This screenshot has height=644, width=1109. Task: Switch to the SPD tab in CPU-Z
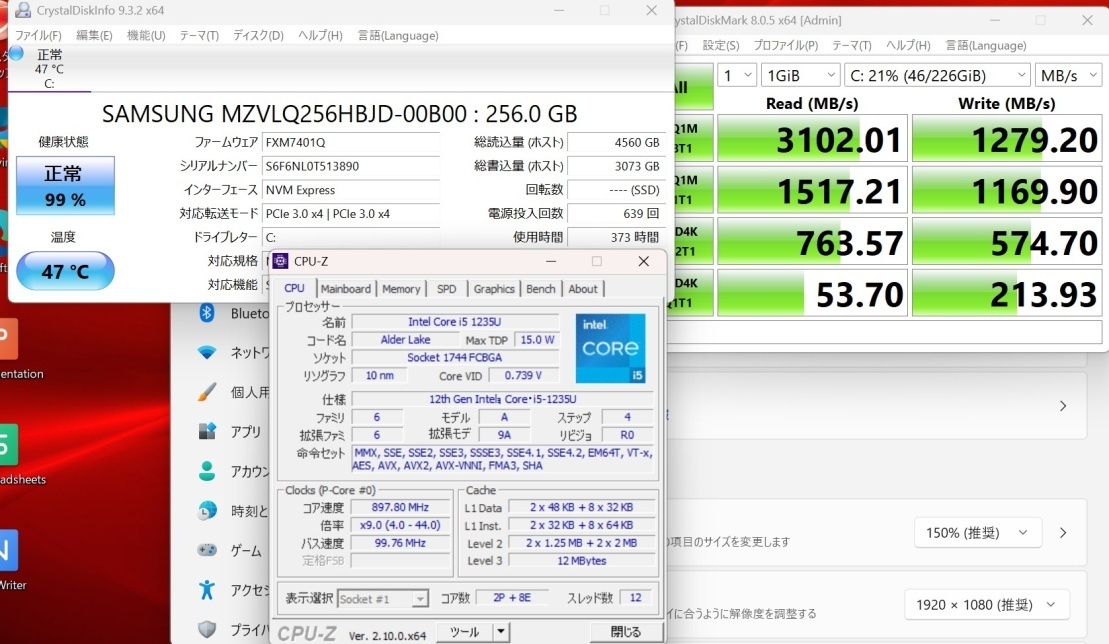point(446,289)
